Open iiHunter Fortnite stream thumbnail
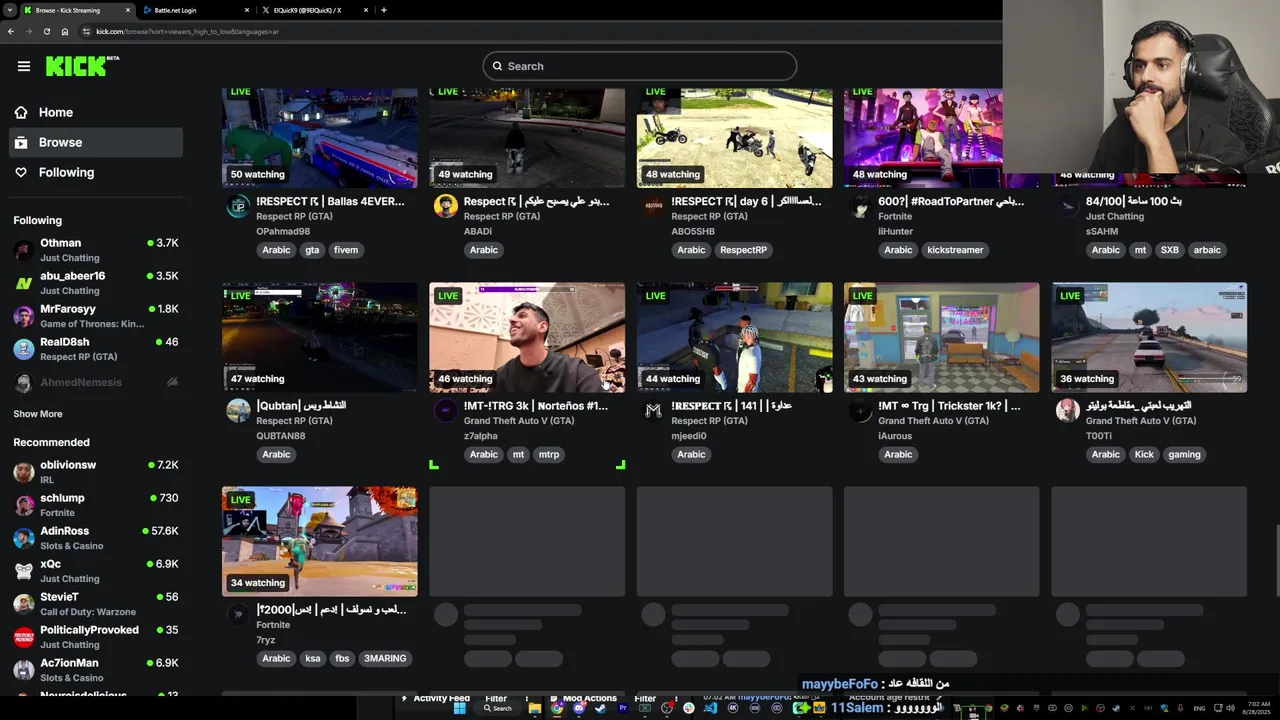The width and height of the screenshot is (1280, 720). 923,138
